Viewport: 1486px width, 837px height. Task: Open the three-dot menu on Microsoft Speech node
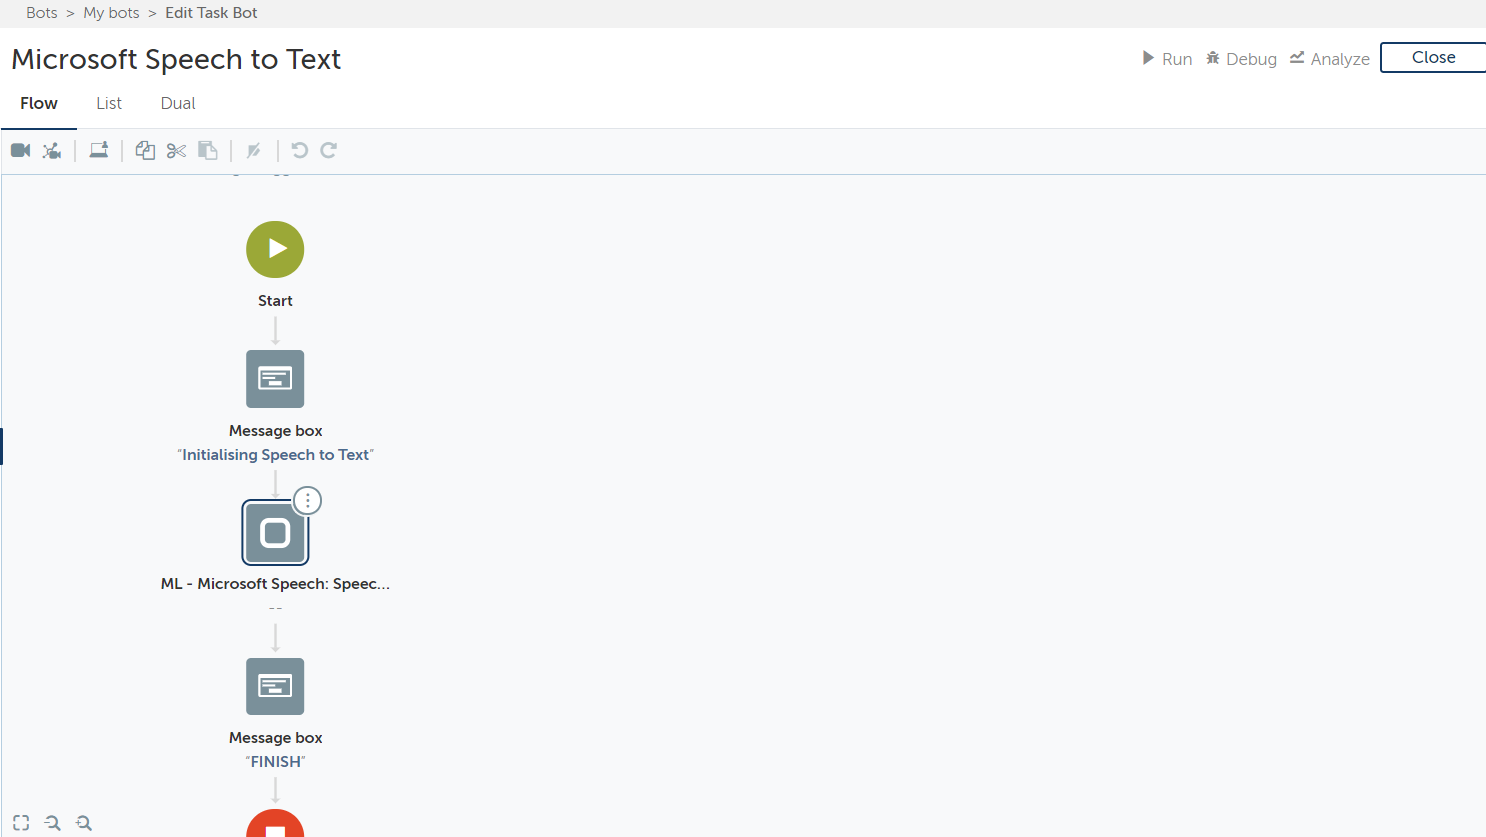pos(308,500)
